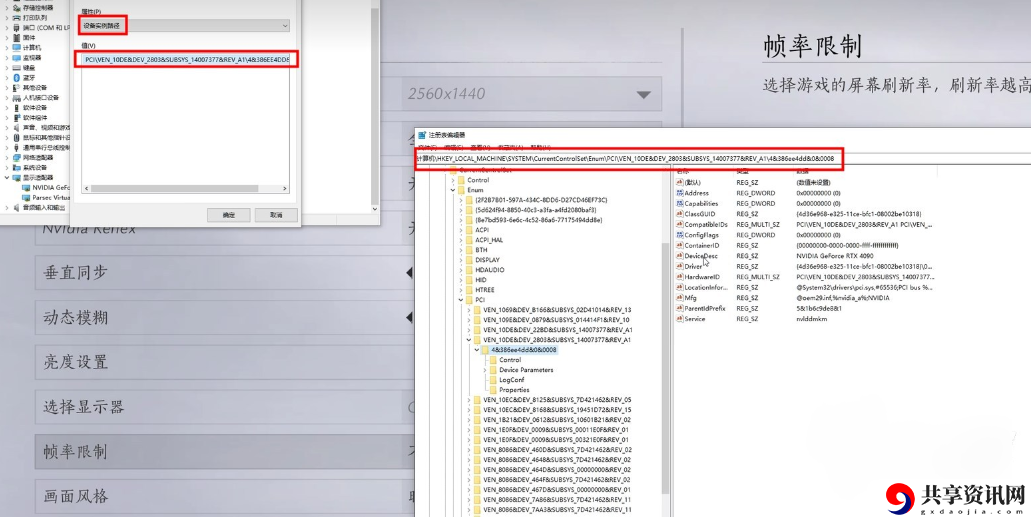Click the 音频输入和输出 speaker icon
This screenshot has width=1031, height=518.
coord(16,208)
